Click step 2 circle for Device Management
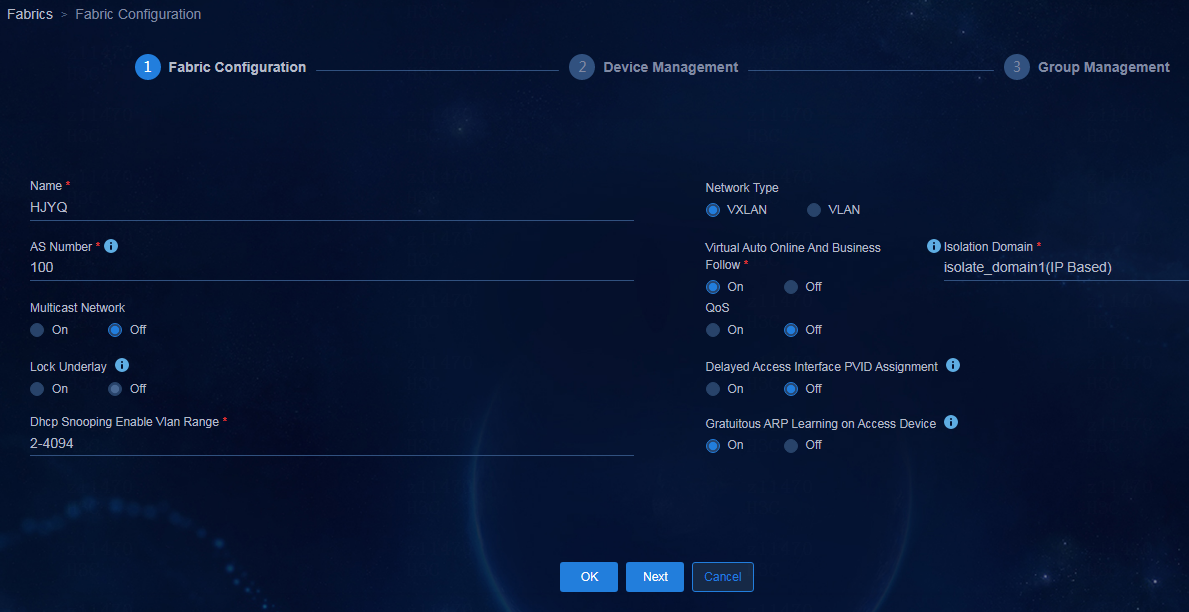 pyautogui.click(x=582, y=67)
